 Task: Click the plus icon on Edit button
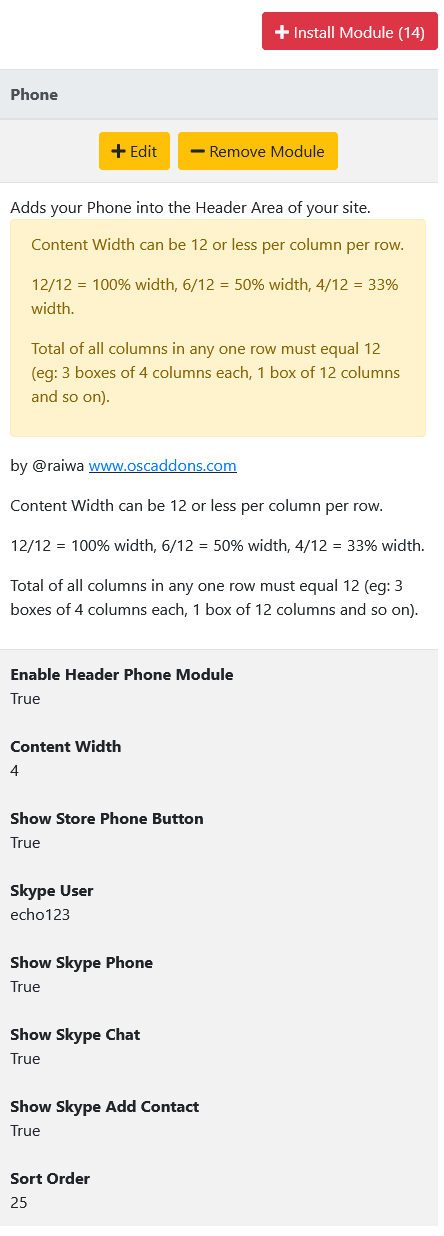click(118, 151)
